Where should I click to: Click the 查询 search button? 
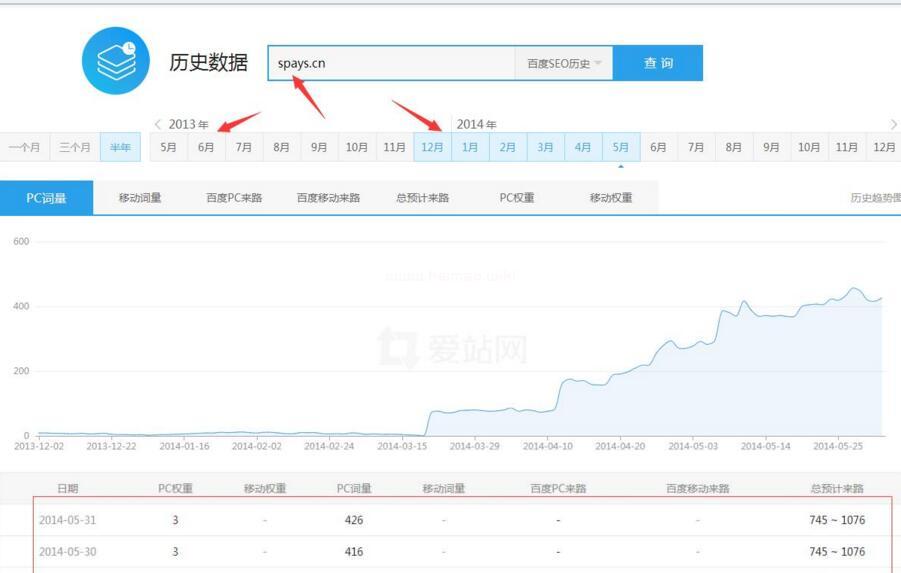click(x=658, y=63)
